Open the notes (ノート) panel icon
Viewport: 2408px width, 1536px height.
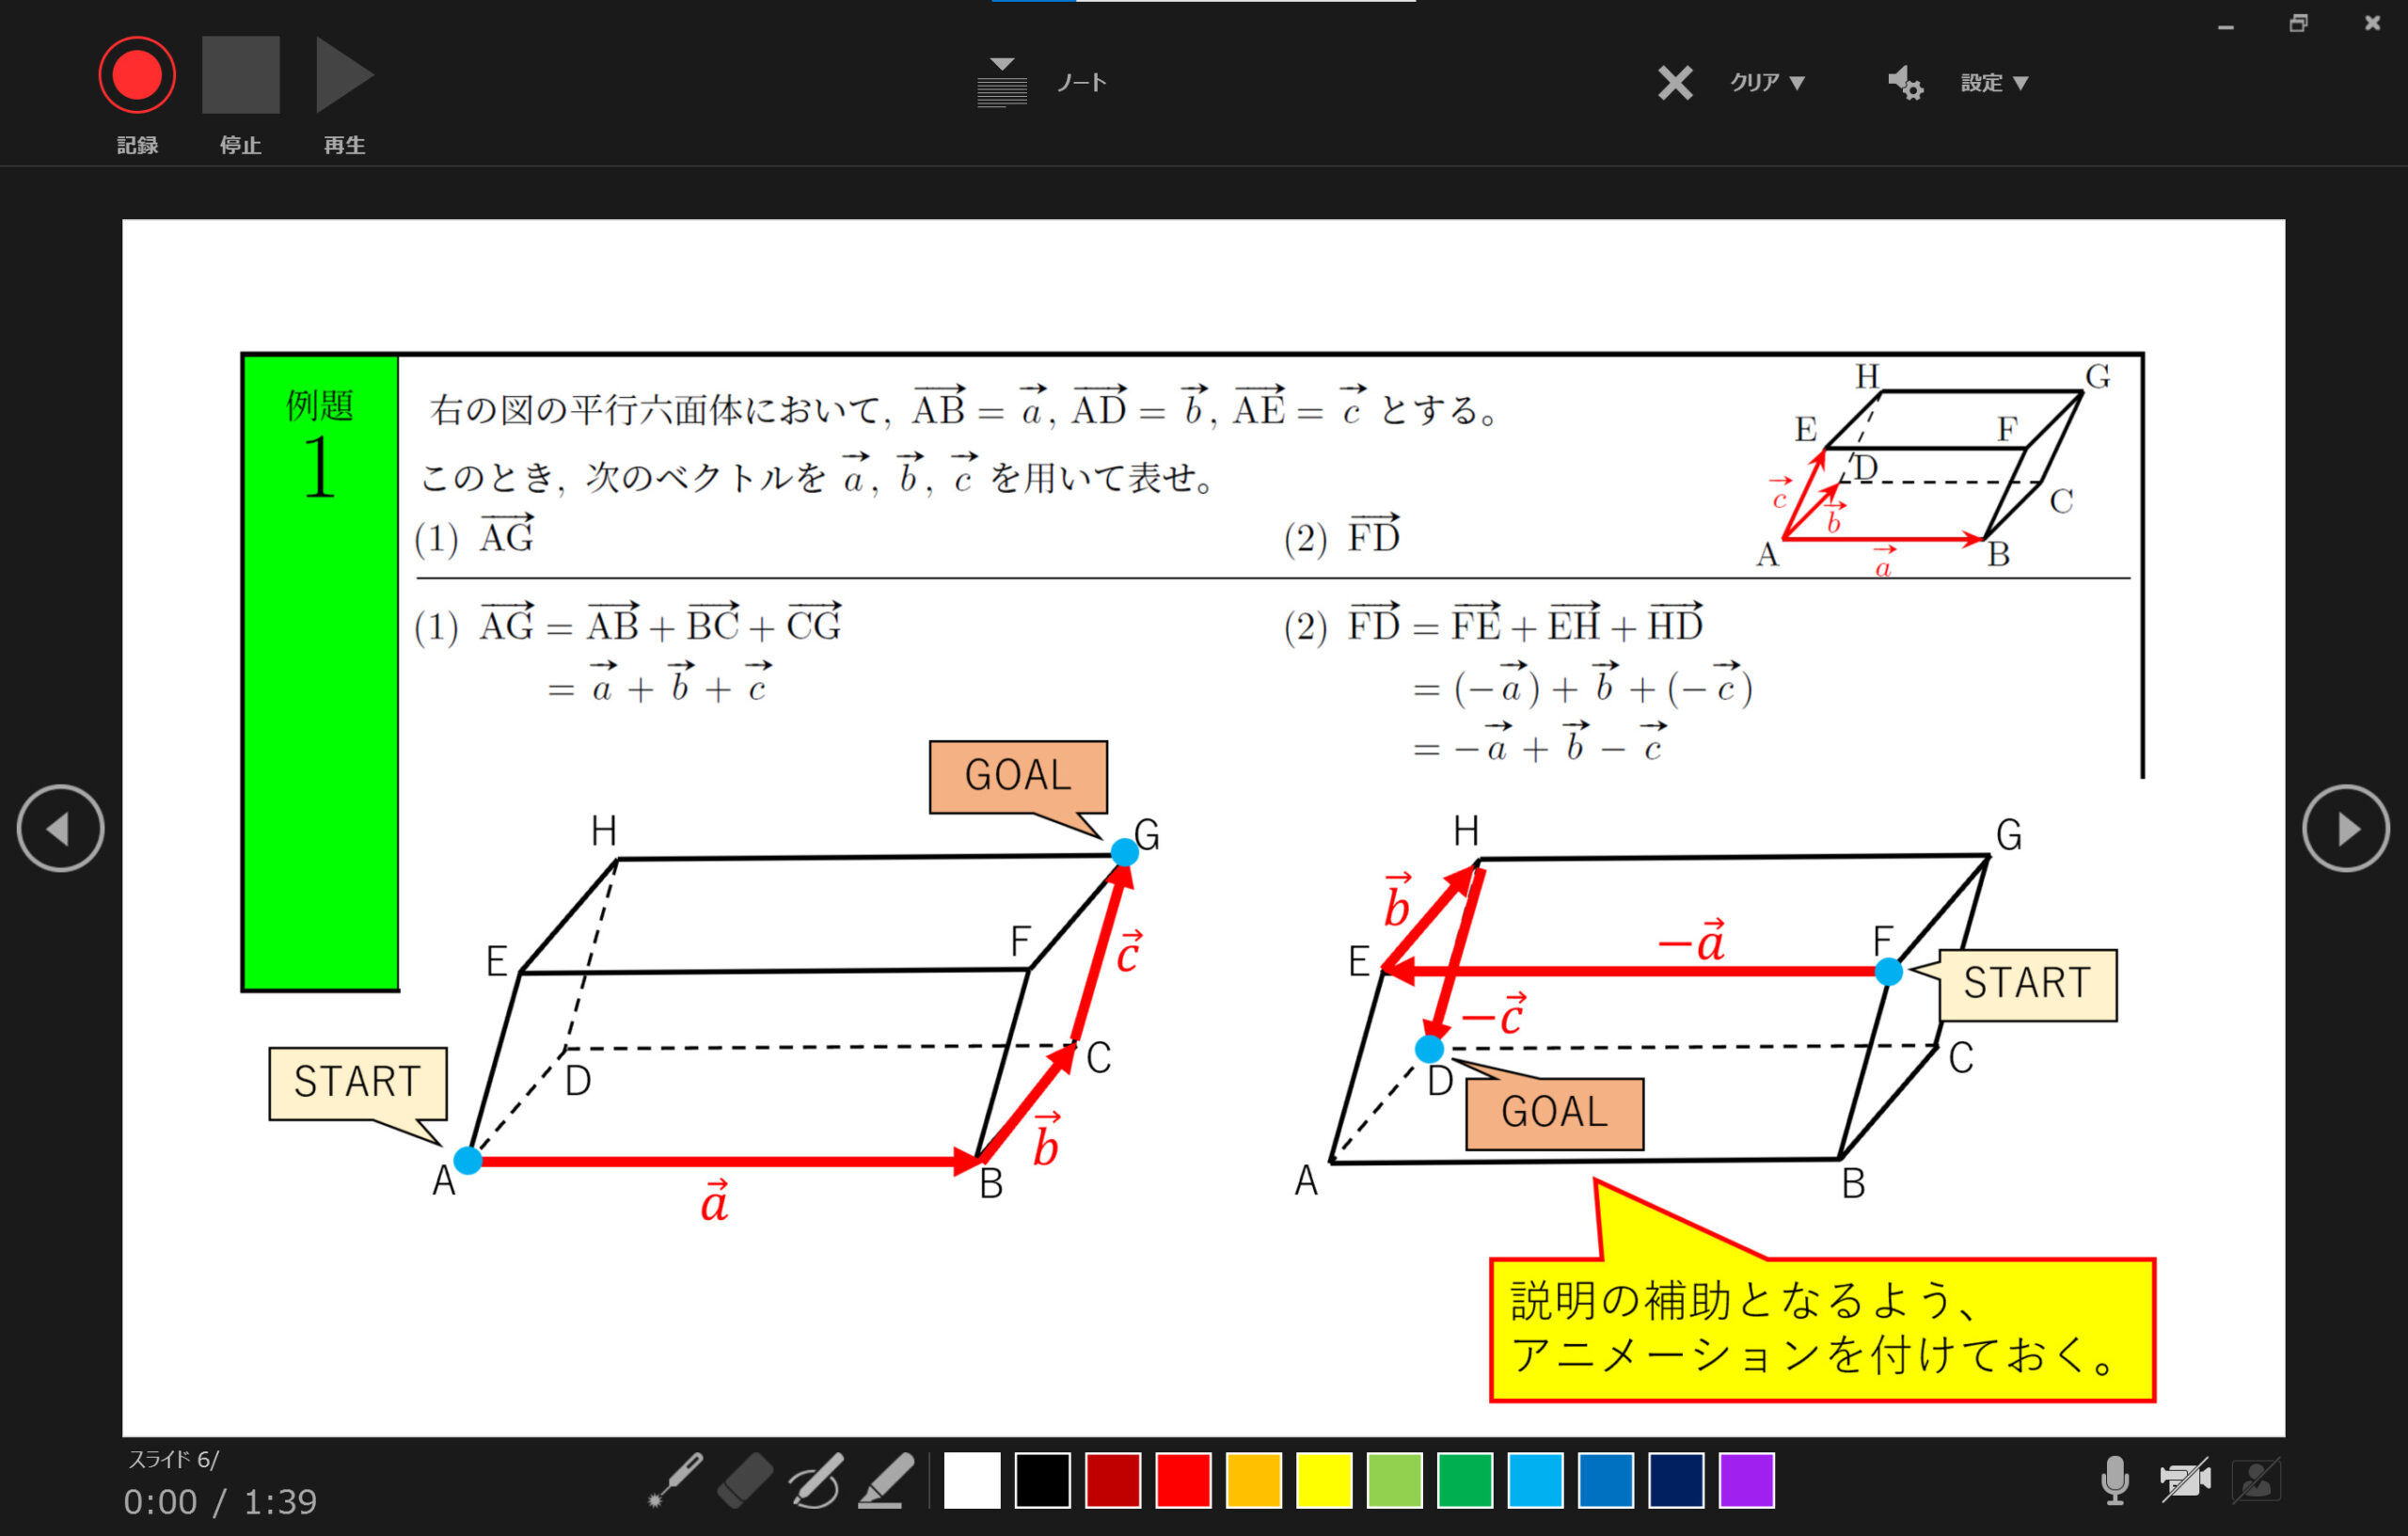pyautogui.click(x=1002, y=82)
